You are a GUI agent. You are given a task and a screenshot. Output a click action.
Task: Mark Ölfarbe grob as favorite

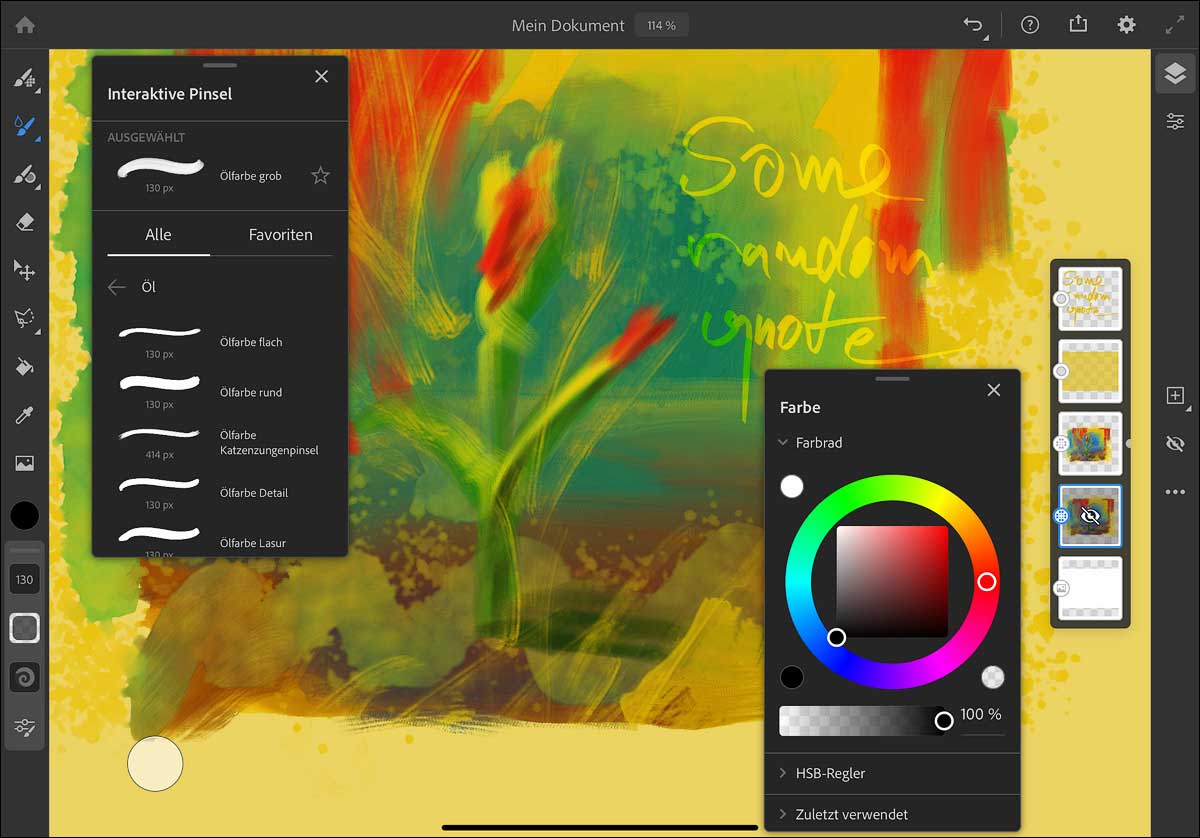[320, 176]
